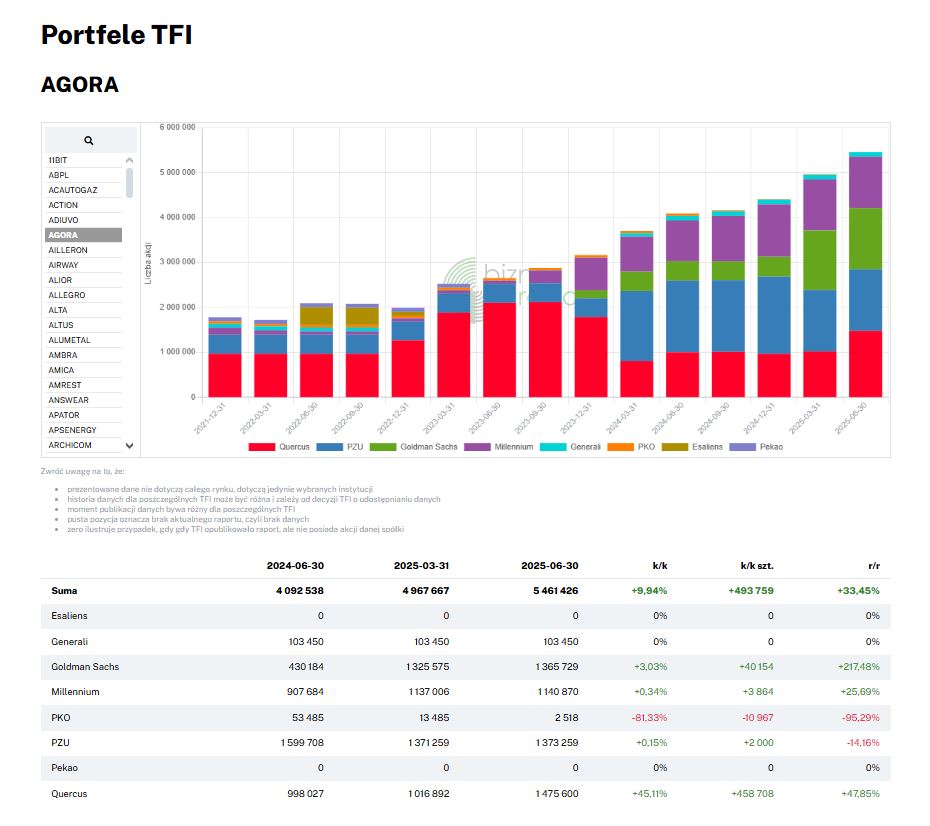Click the Pekao legend label
The width and height of the screenshot is (930, 826).
click(x=771, y=447)
